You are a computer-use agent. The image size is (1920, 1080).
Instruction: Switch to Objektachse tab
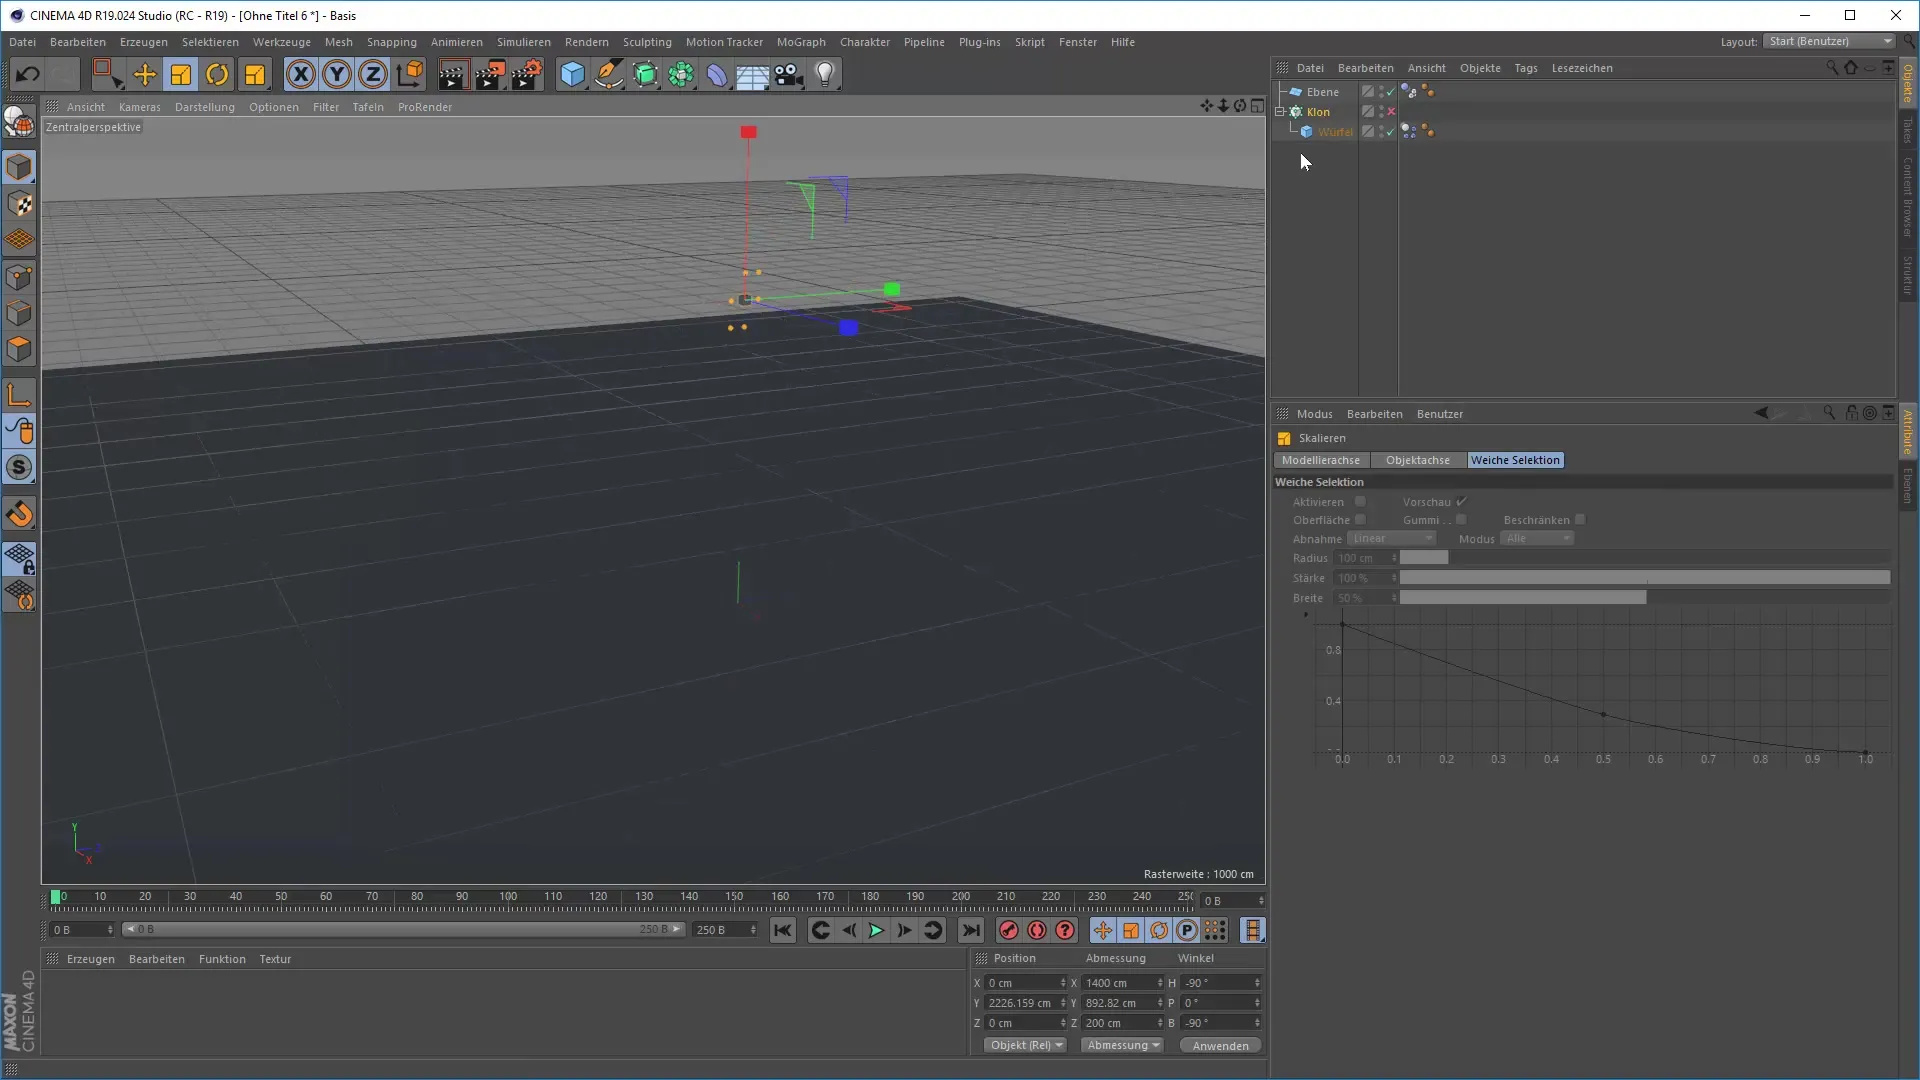[1417, 460]
